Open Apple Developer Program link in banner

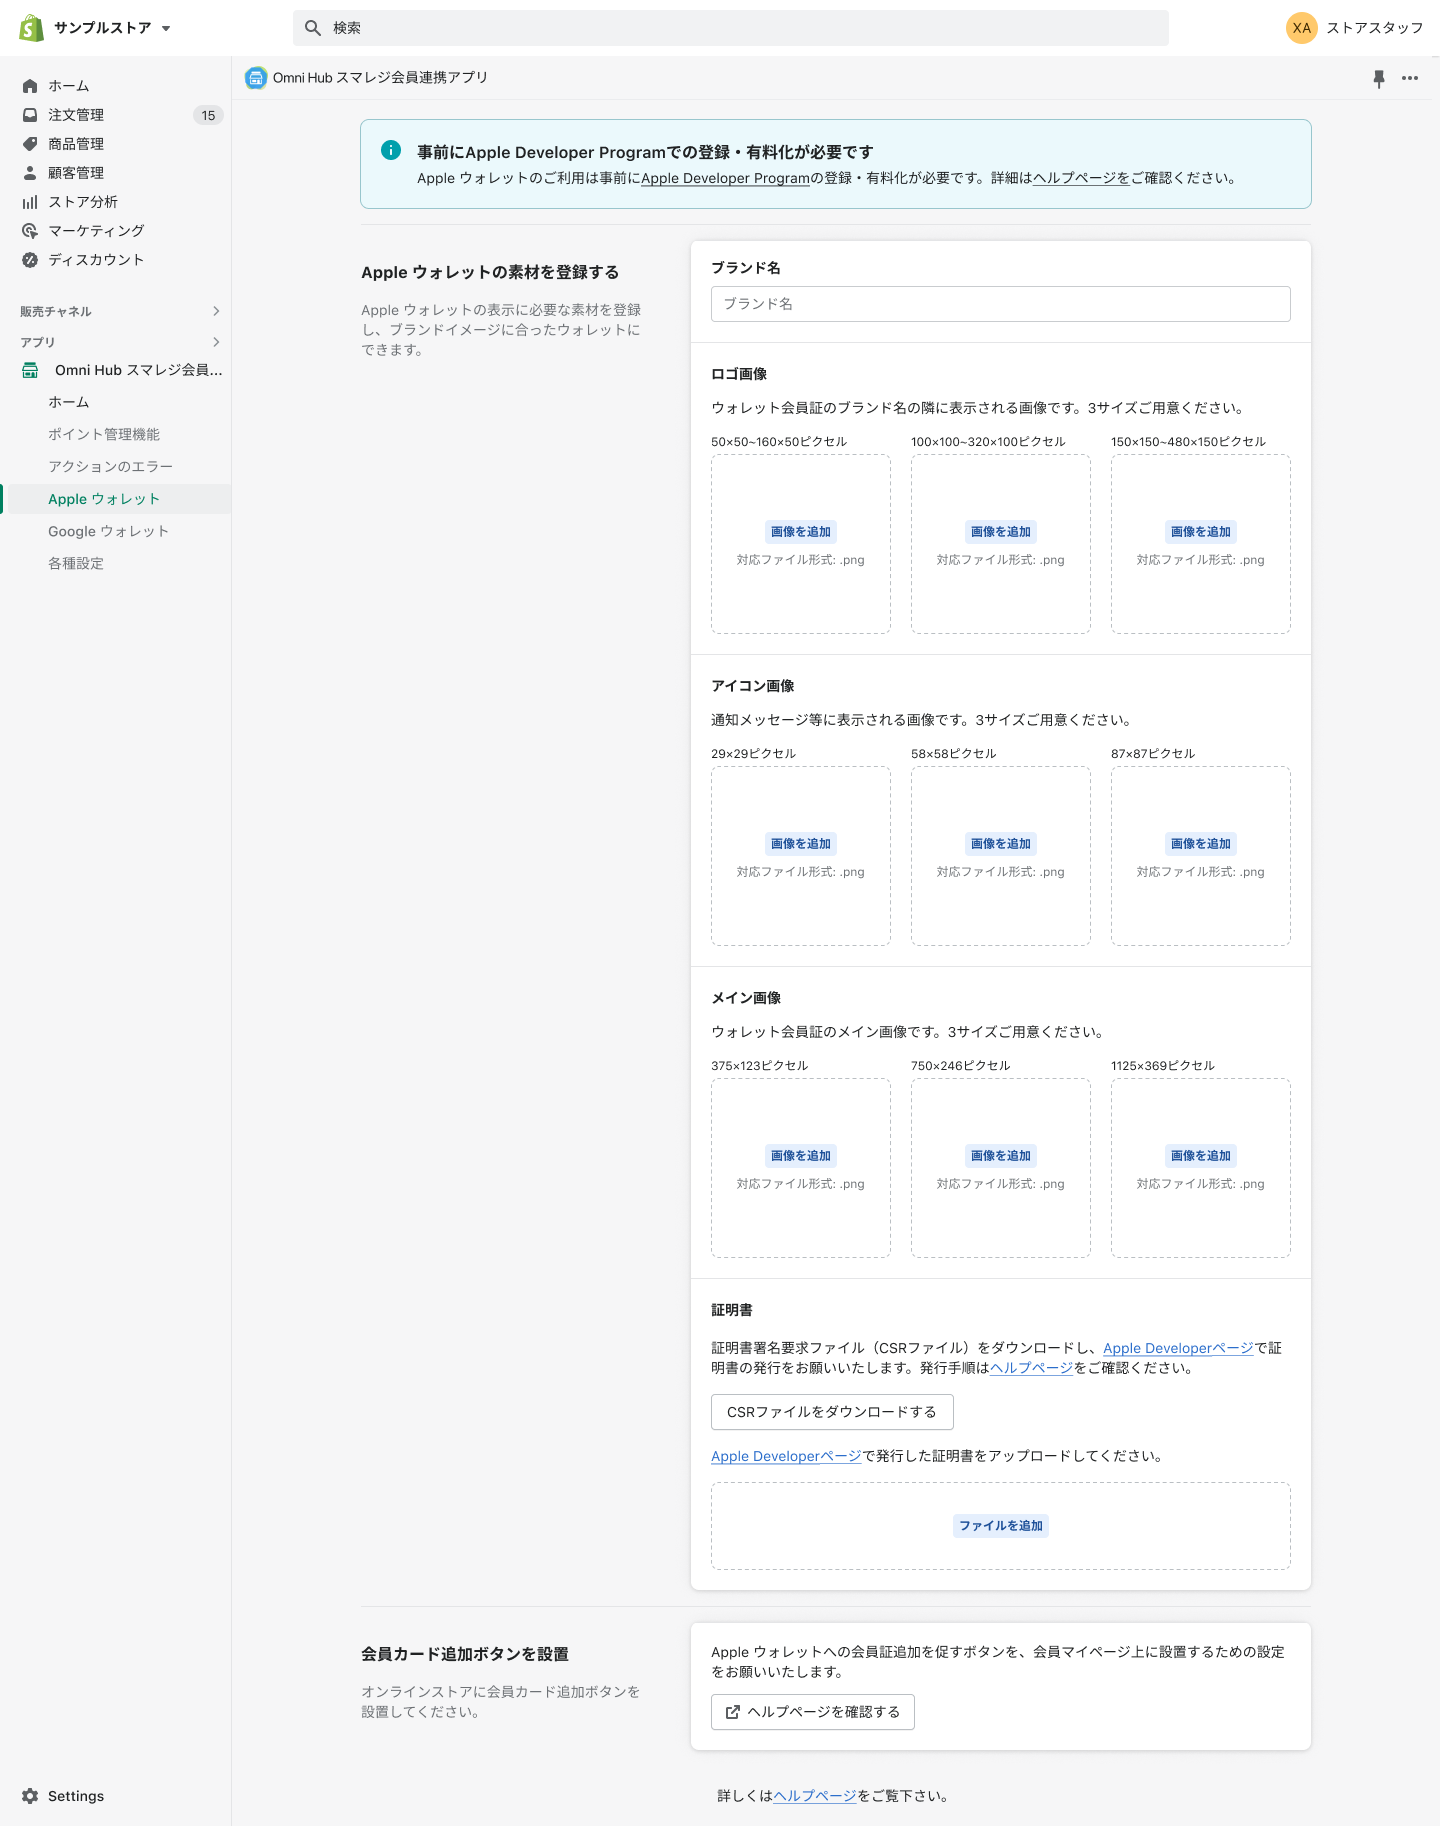[x=725, y=178]
